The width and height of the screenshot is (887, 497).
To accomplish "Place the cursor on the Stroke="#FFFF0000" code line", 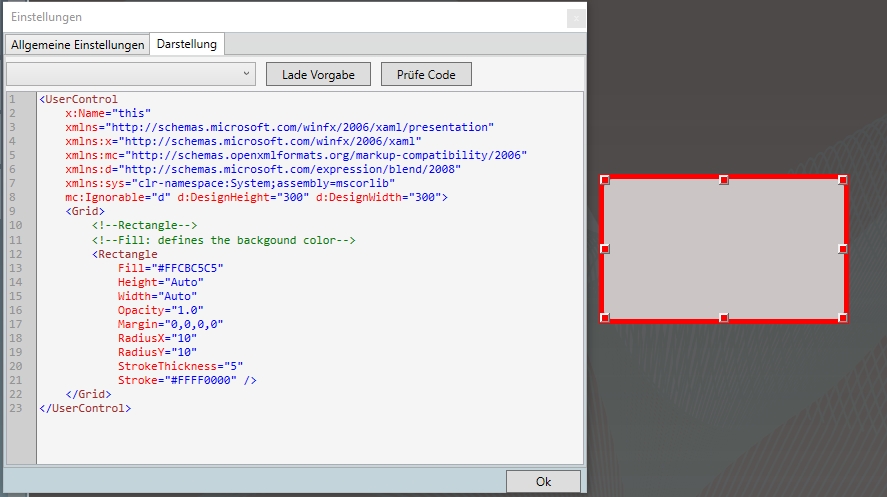I will coord(187,380).
